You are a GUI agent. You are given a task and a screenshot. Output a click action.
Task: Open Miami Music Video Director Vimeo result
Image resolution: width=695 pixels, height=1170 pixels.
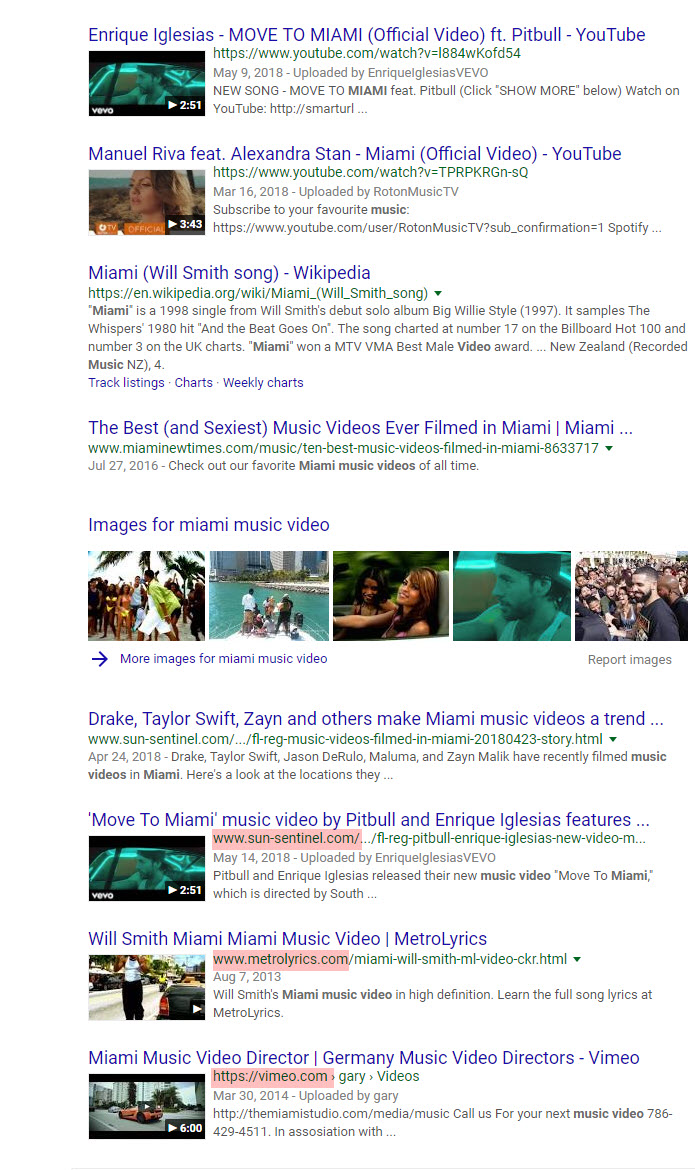364,1057
